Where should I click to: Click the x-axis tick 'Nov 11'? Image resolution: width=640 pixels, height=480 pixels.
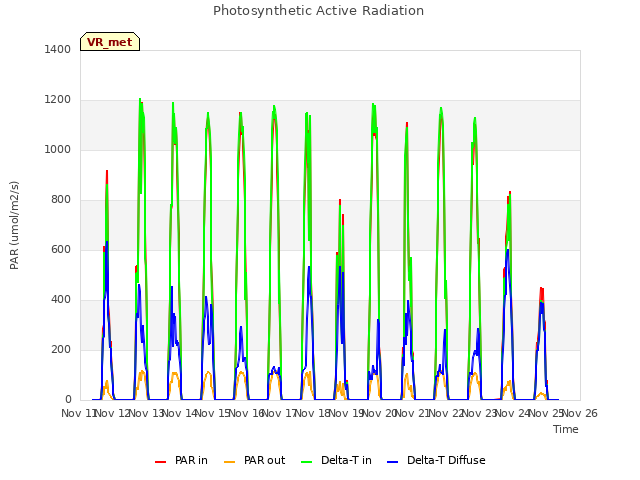79,413
